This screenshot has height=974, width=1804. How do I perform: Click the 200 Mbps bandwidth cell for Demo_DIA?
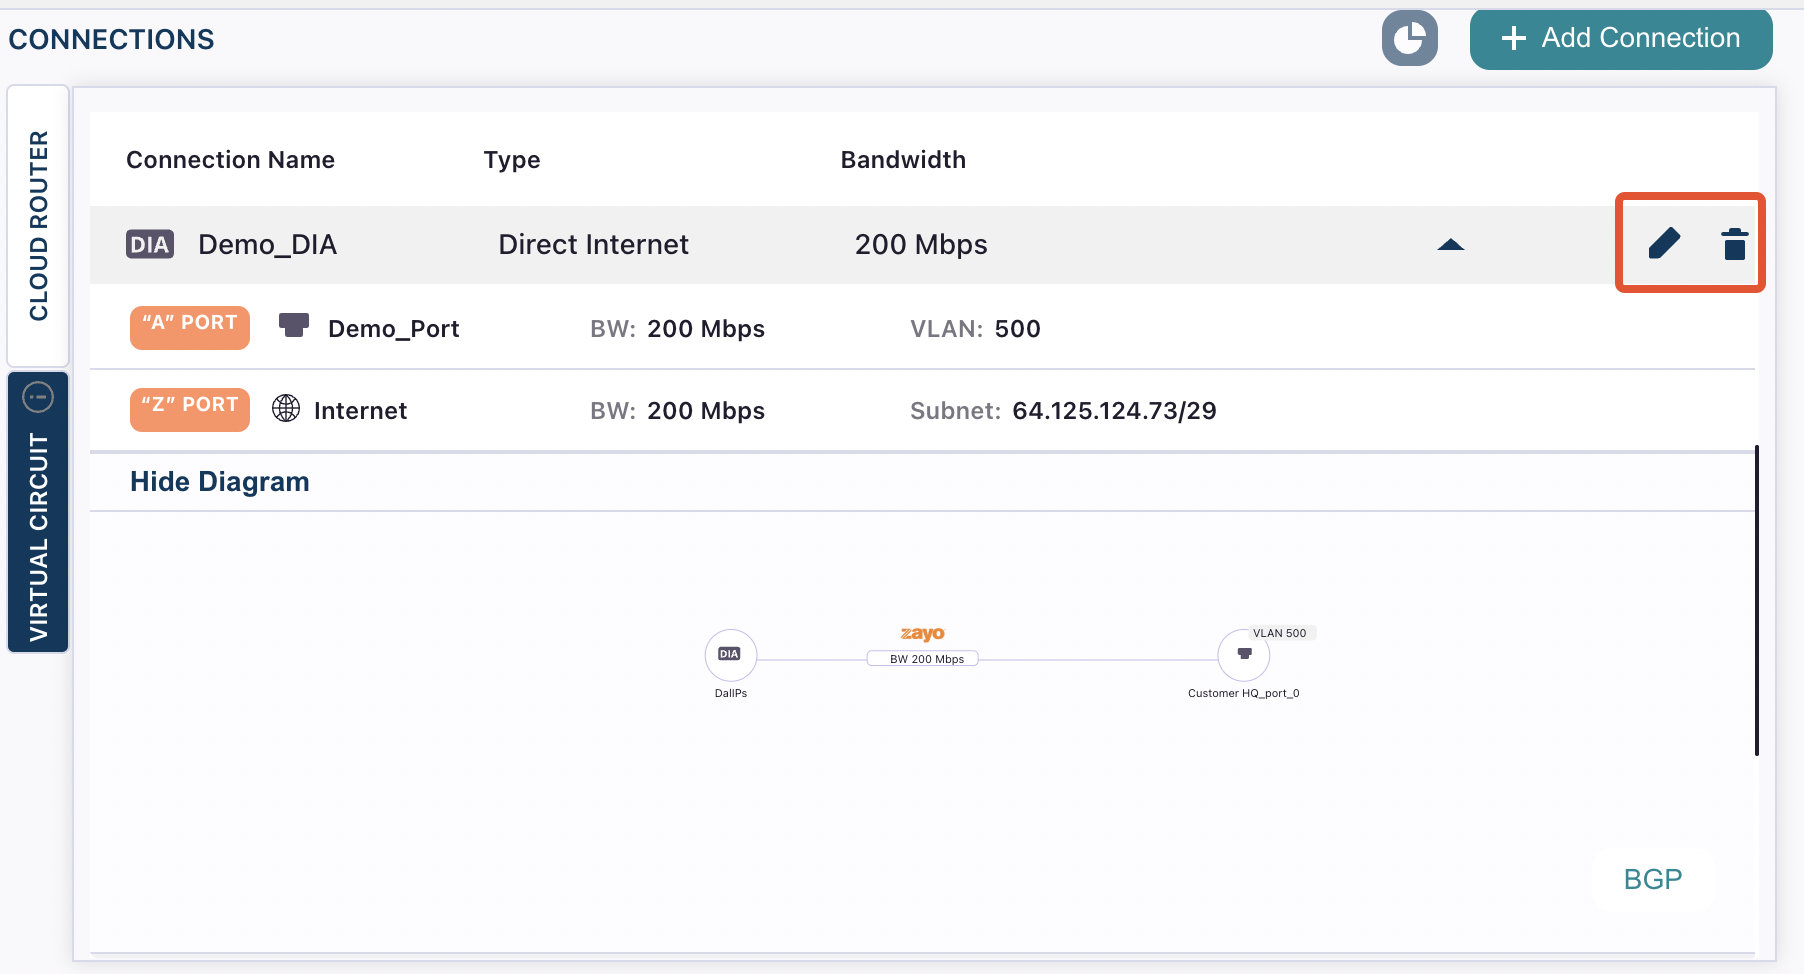point(921,245)
